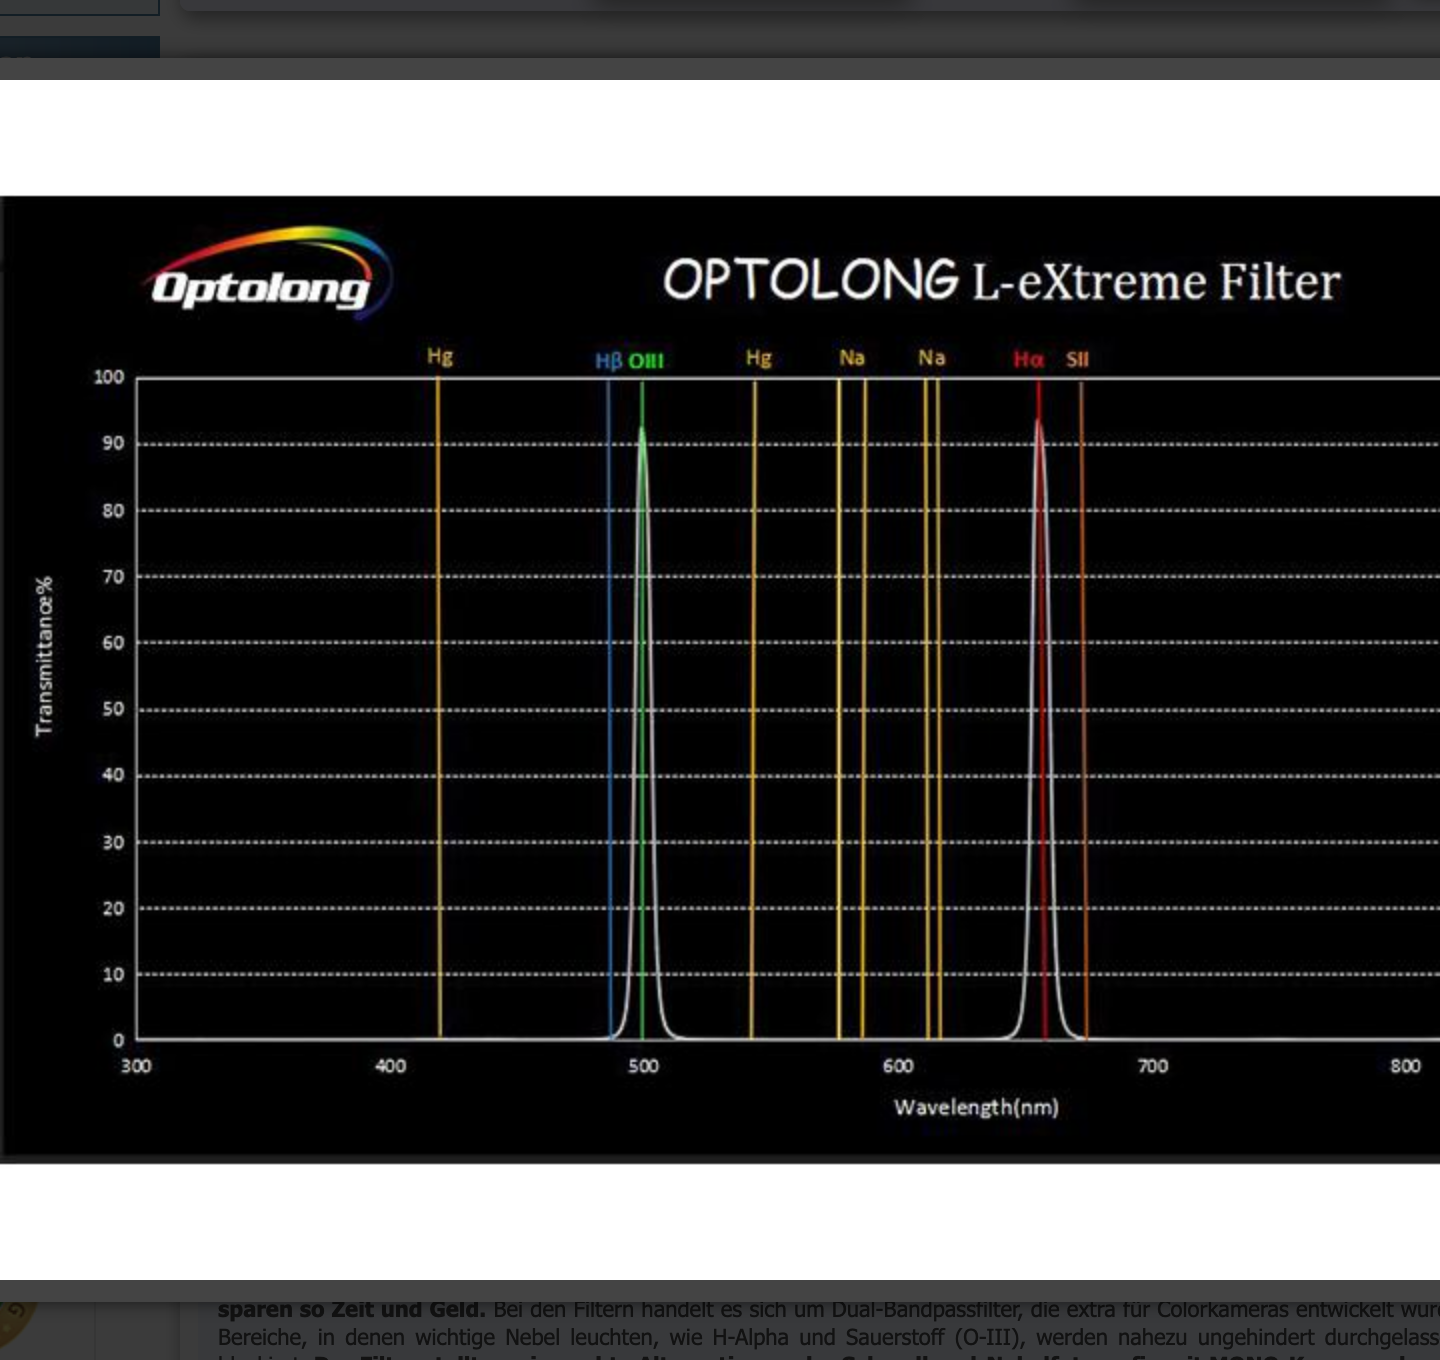The height and width of the screenshot is (1360, 1440).
Task: Click the green OIII label
Action: pyautogui.click(x=646, y=361)
